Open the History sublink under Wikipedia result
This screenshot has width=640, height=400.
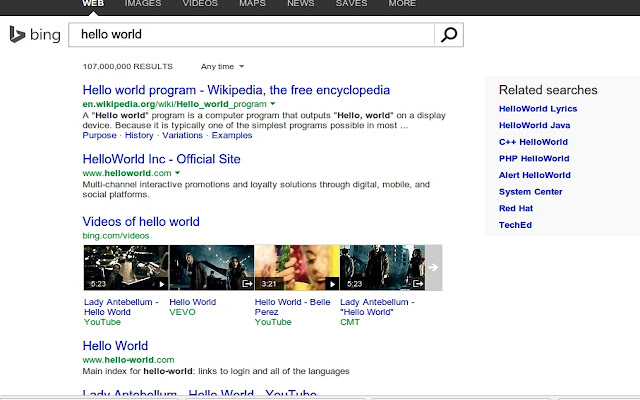click(139, 136)
